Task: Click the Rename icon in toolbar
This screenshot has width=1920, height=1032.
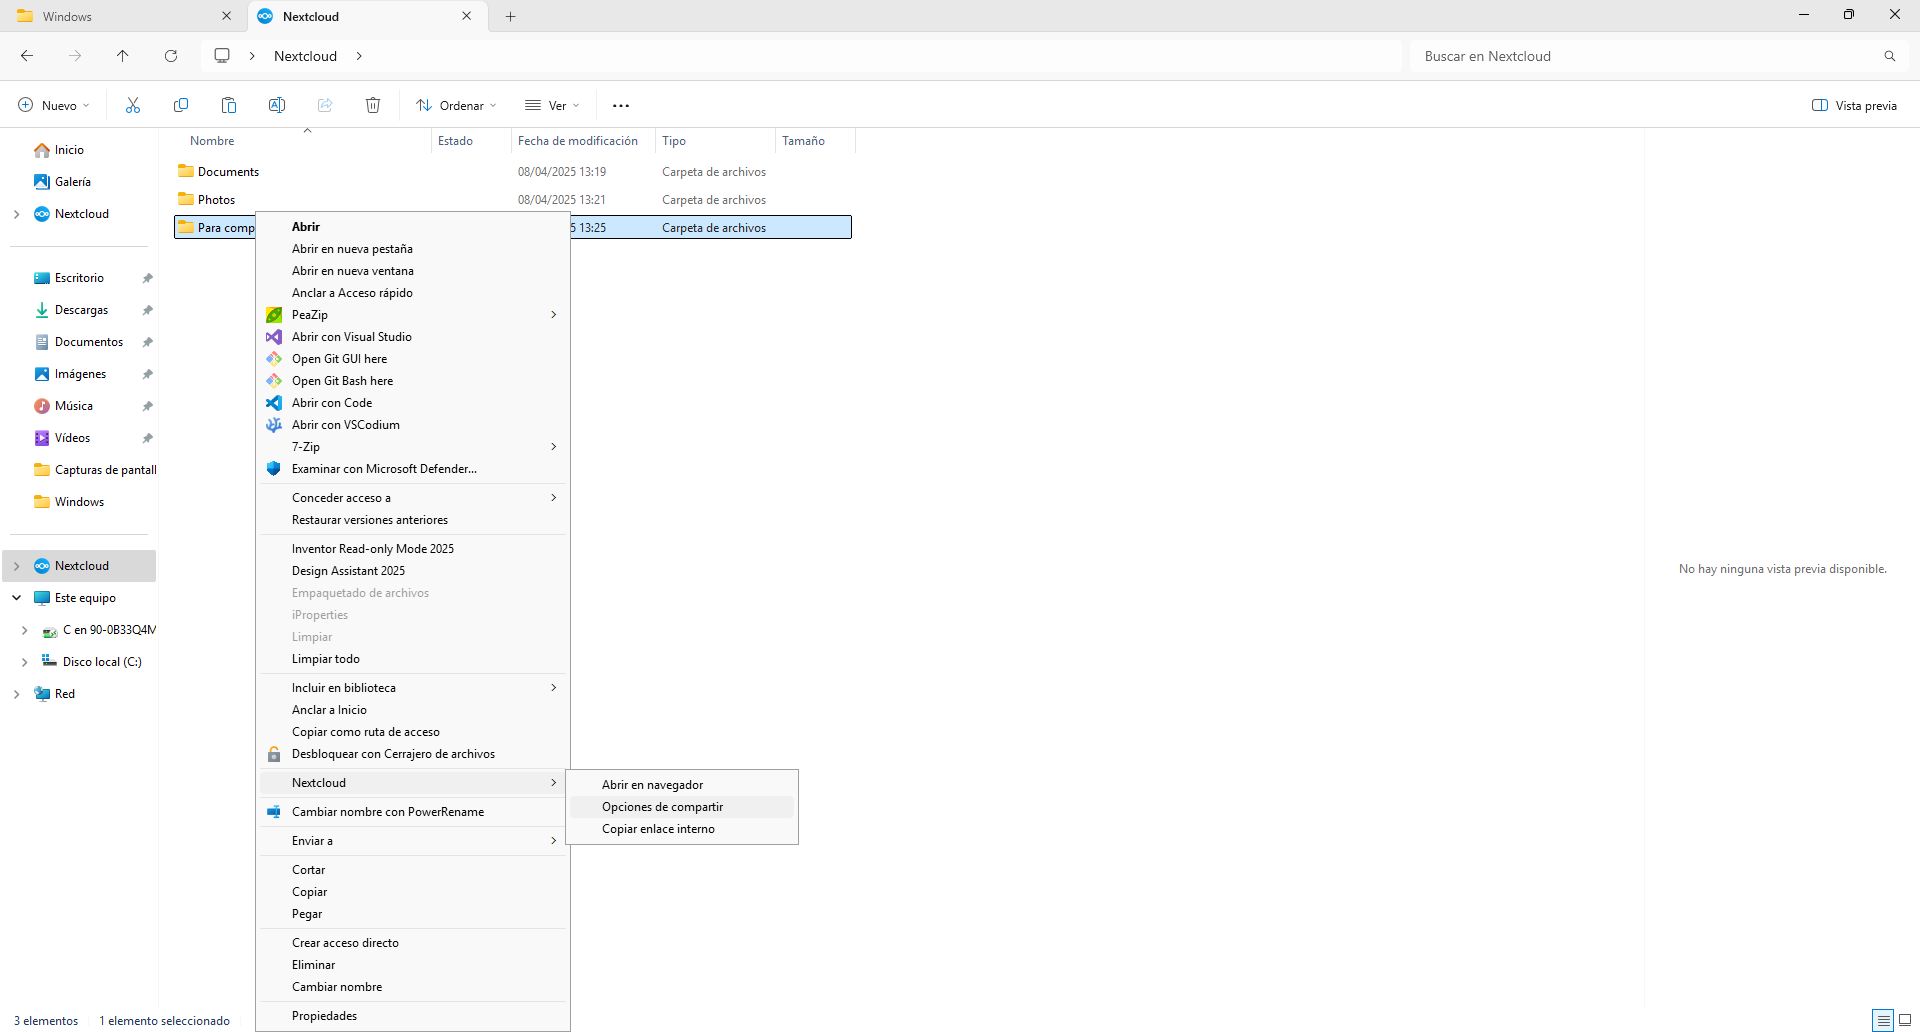Action: tap(277, 105)
